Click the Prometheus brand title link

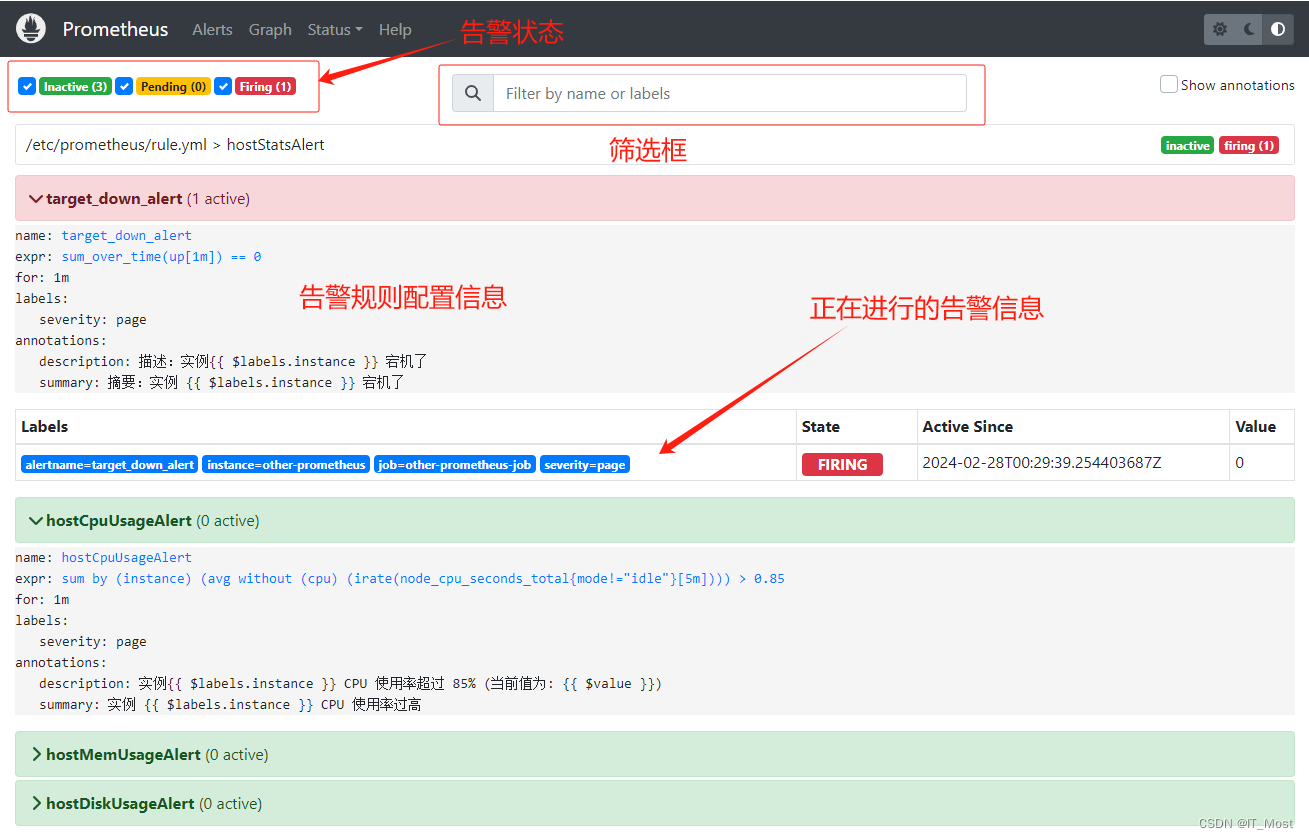pos(115,29)
